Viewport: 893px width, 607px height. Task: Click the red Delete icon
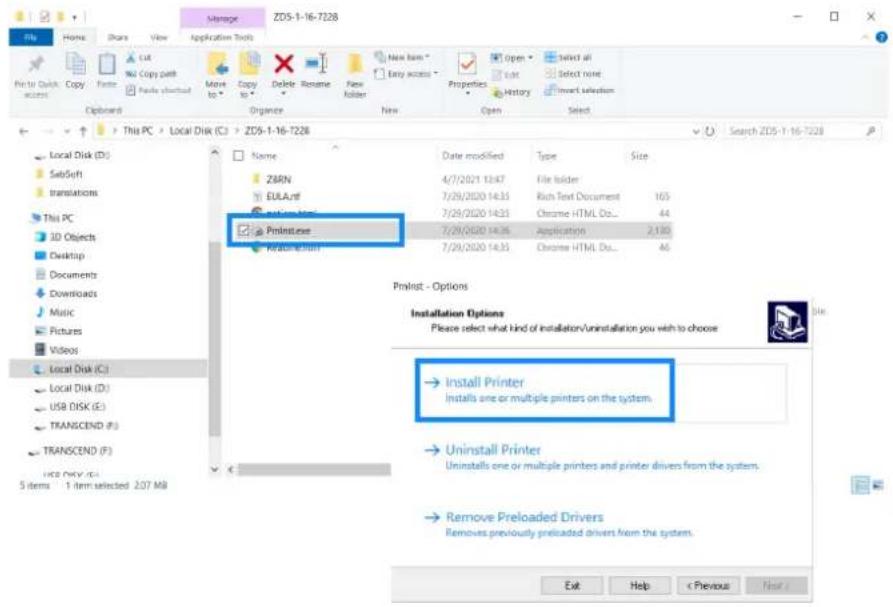[284, 63]
